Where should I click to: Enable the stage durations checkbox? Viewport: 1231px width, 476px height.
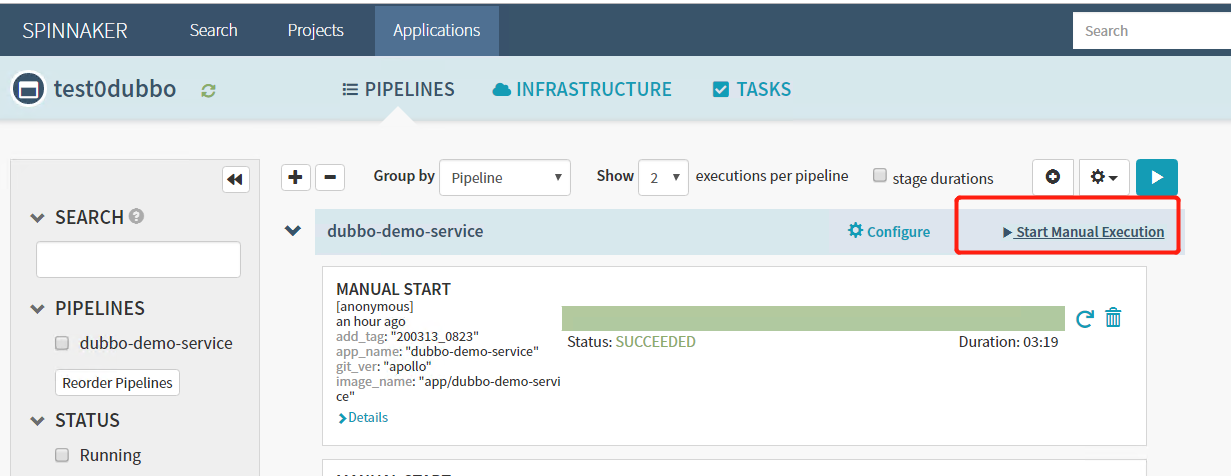point(880,176)
